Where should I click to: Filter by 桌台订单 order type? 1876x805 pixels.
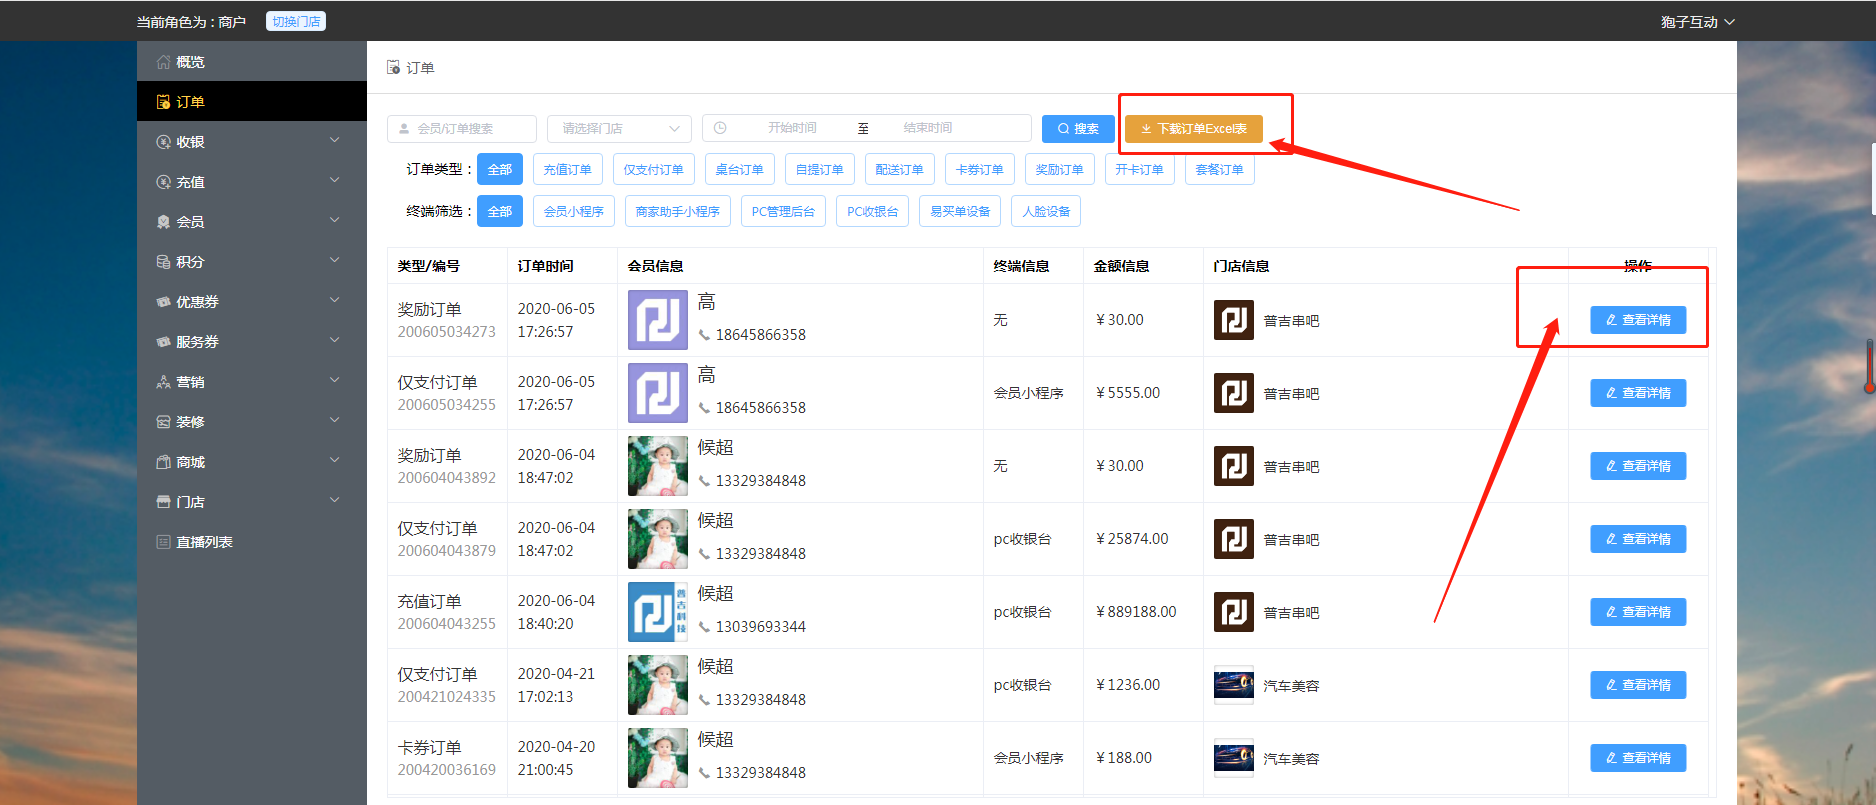(x=740, y=170)
